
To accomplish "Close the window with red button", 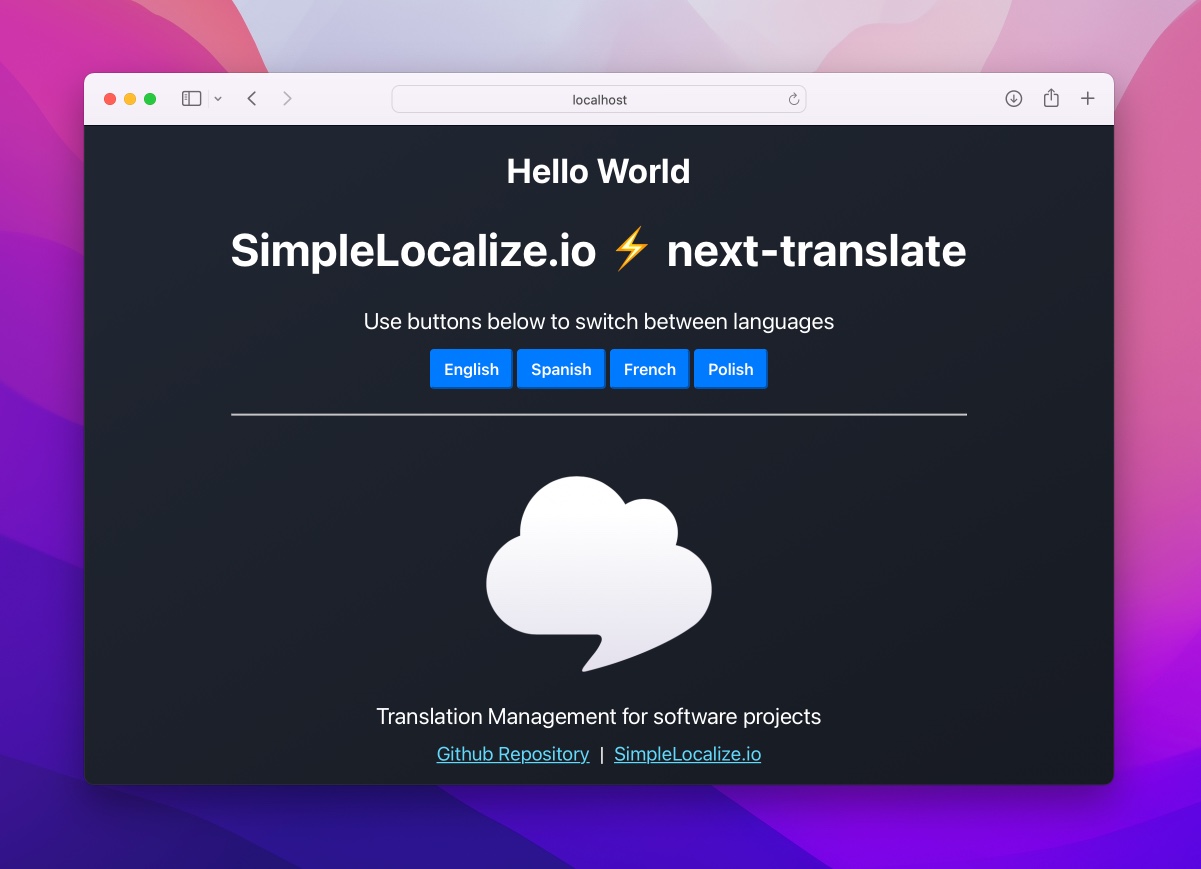I will [110, 99].
